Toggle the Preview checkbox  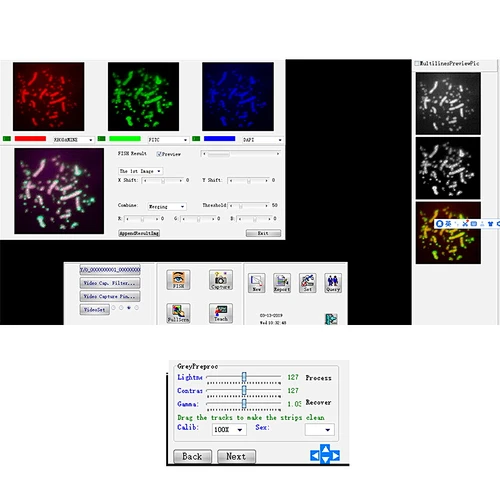coord(159,154)
